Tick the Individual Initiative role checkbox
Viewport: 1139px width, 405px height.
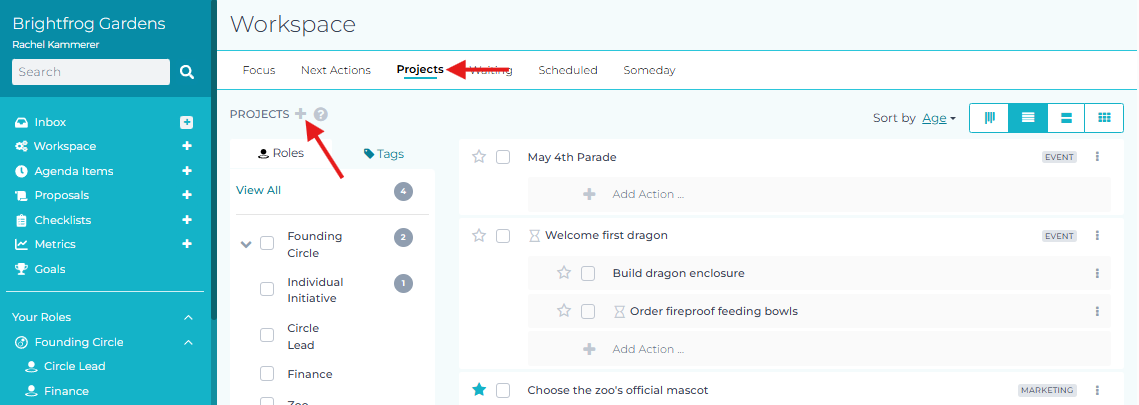(x=267, y=289)
